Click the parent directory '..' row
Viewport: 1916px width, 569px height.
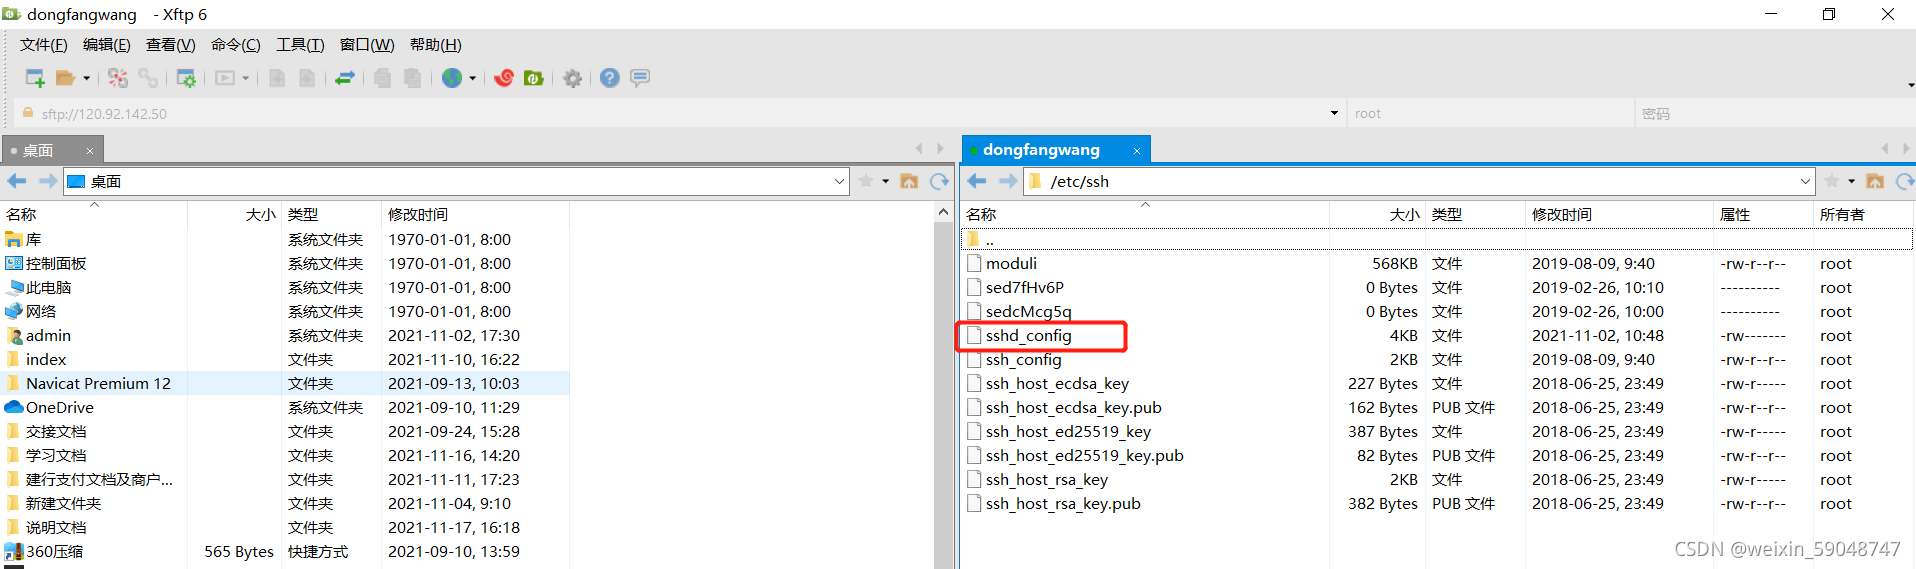(x=1436, y=239)
